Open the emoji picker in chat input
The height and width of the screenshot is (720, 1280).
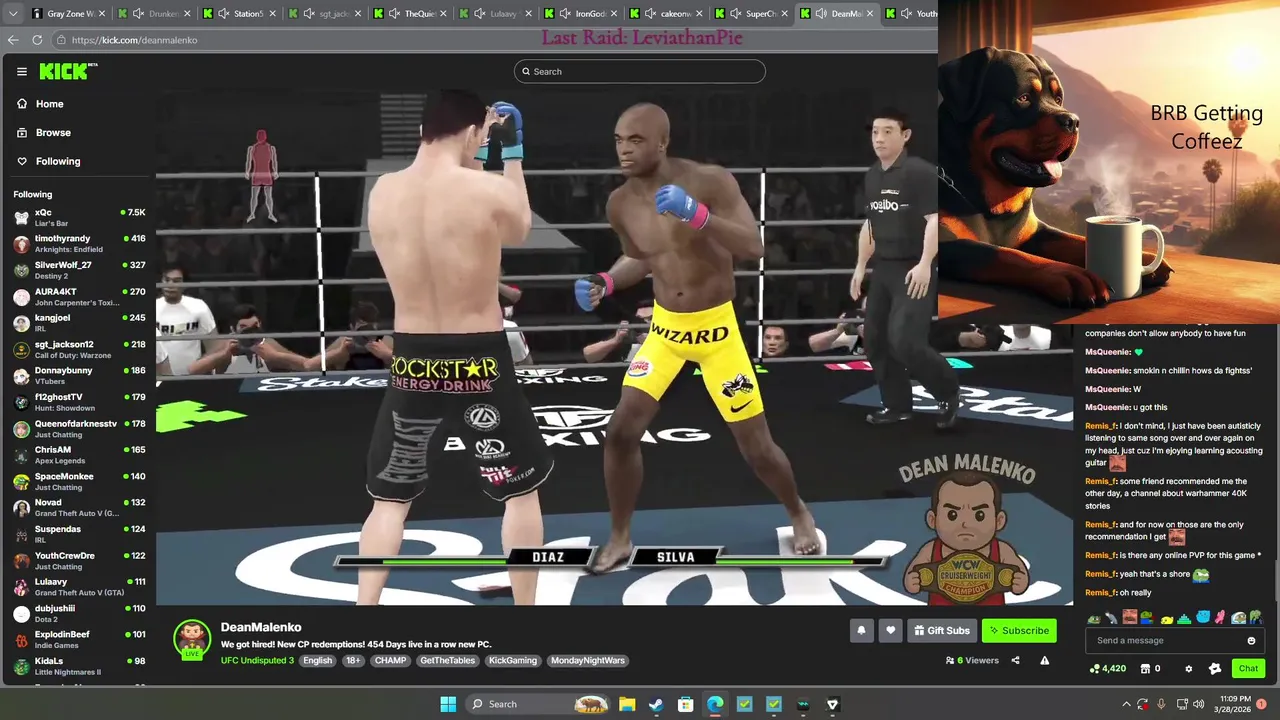1251,641
